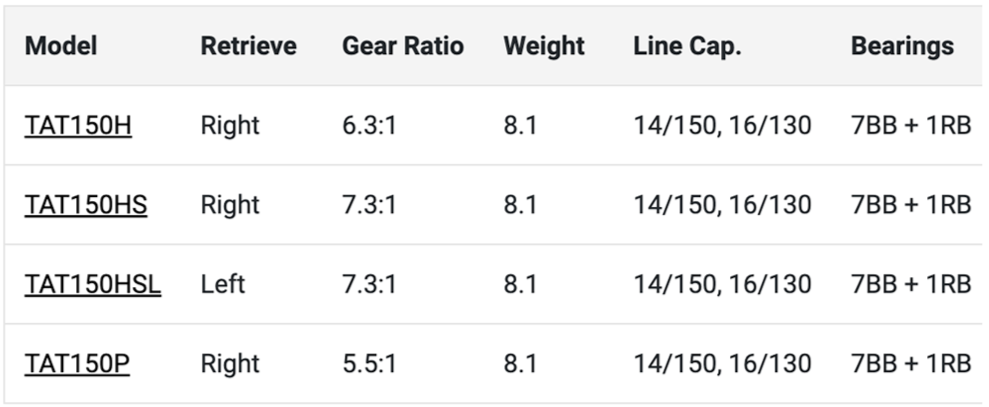Click the 6.3:1 gear ratio cell
Screen dimensions: 989x407
(x=369, y=126)
